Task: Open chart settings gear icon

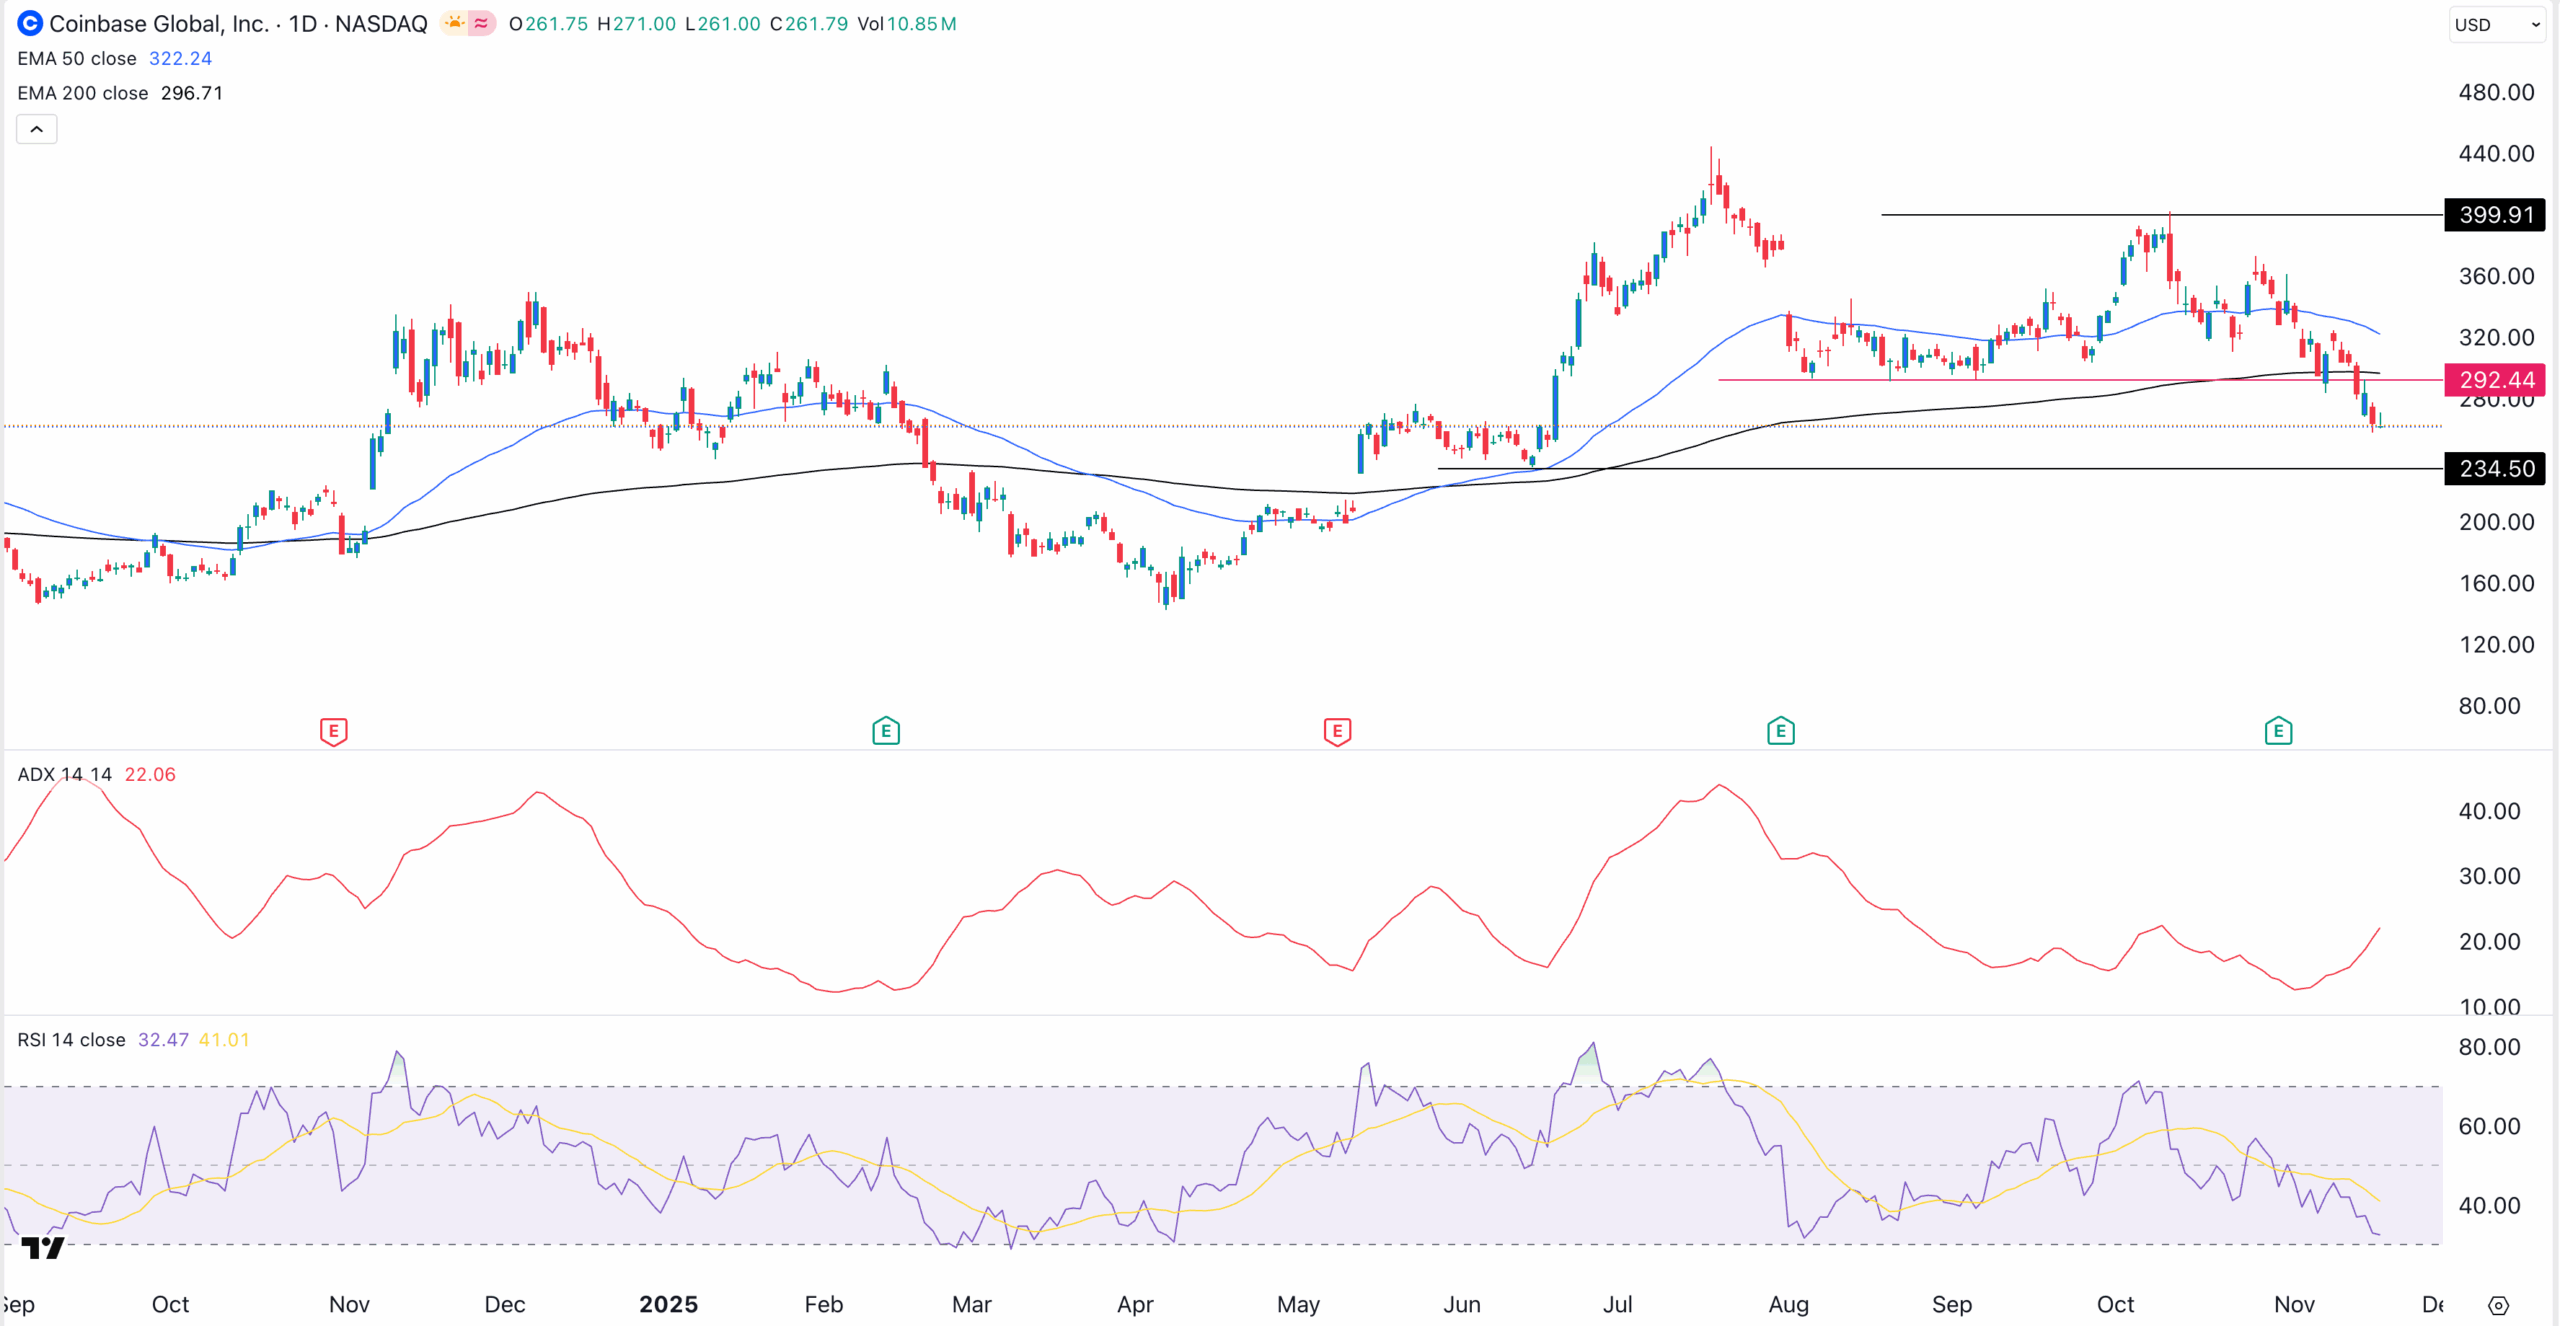Action: point(2498,1305)
